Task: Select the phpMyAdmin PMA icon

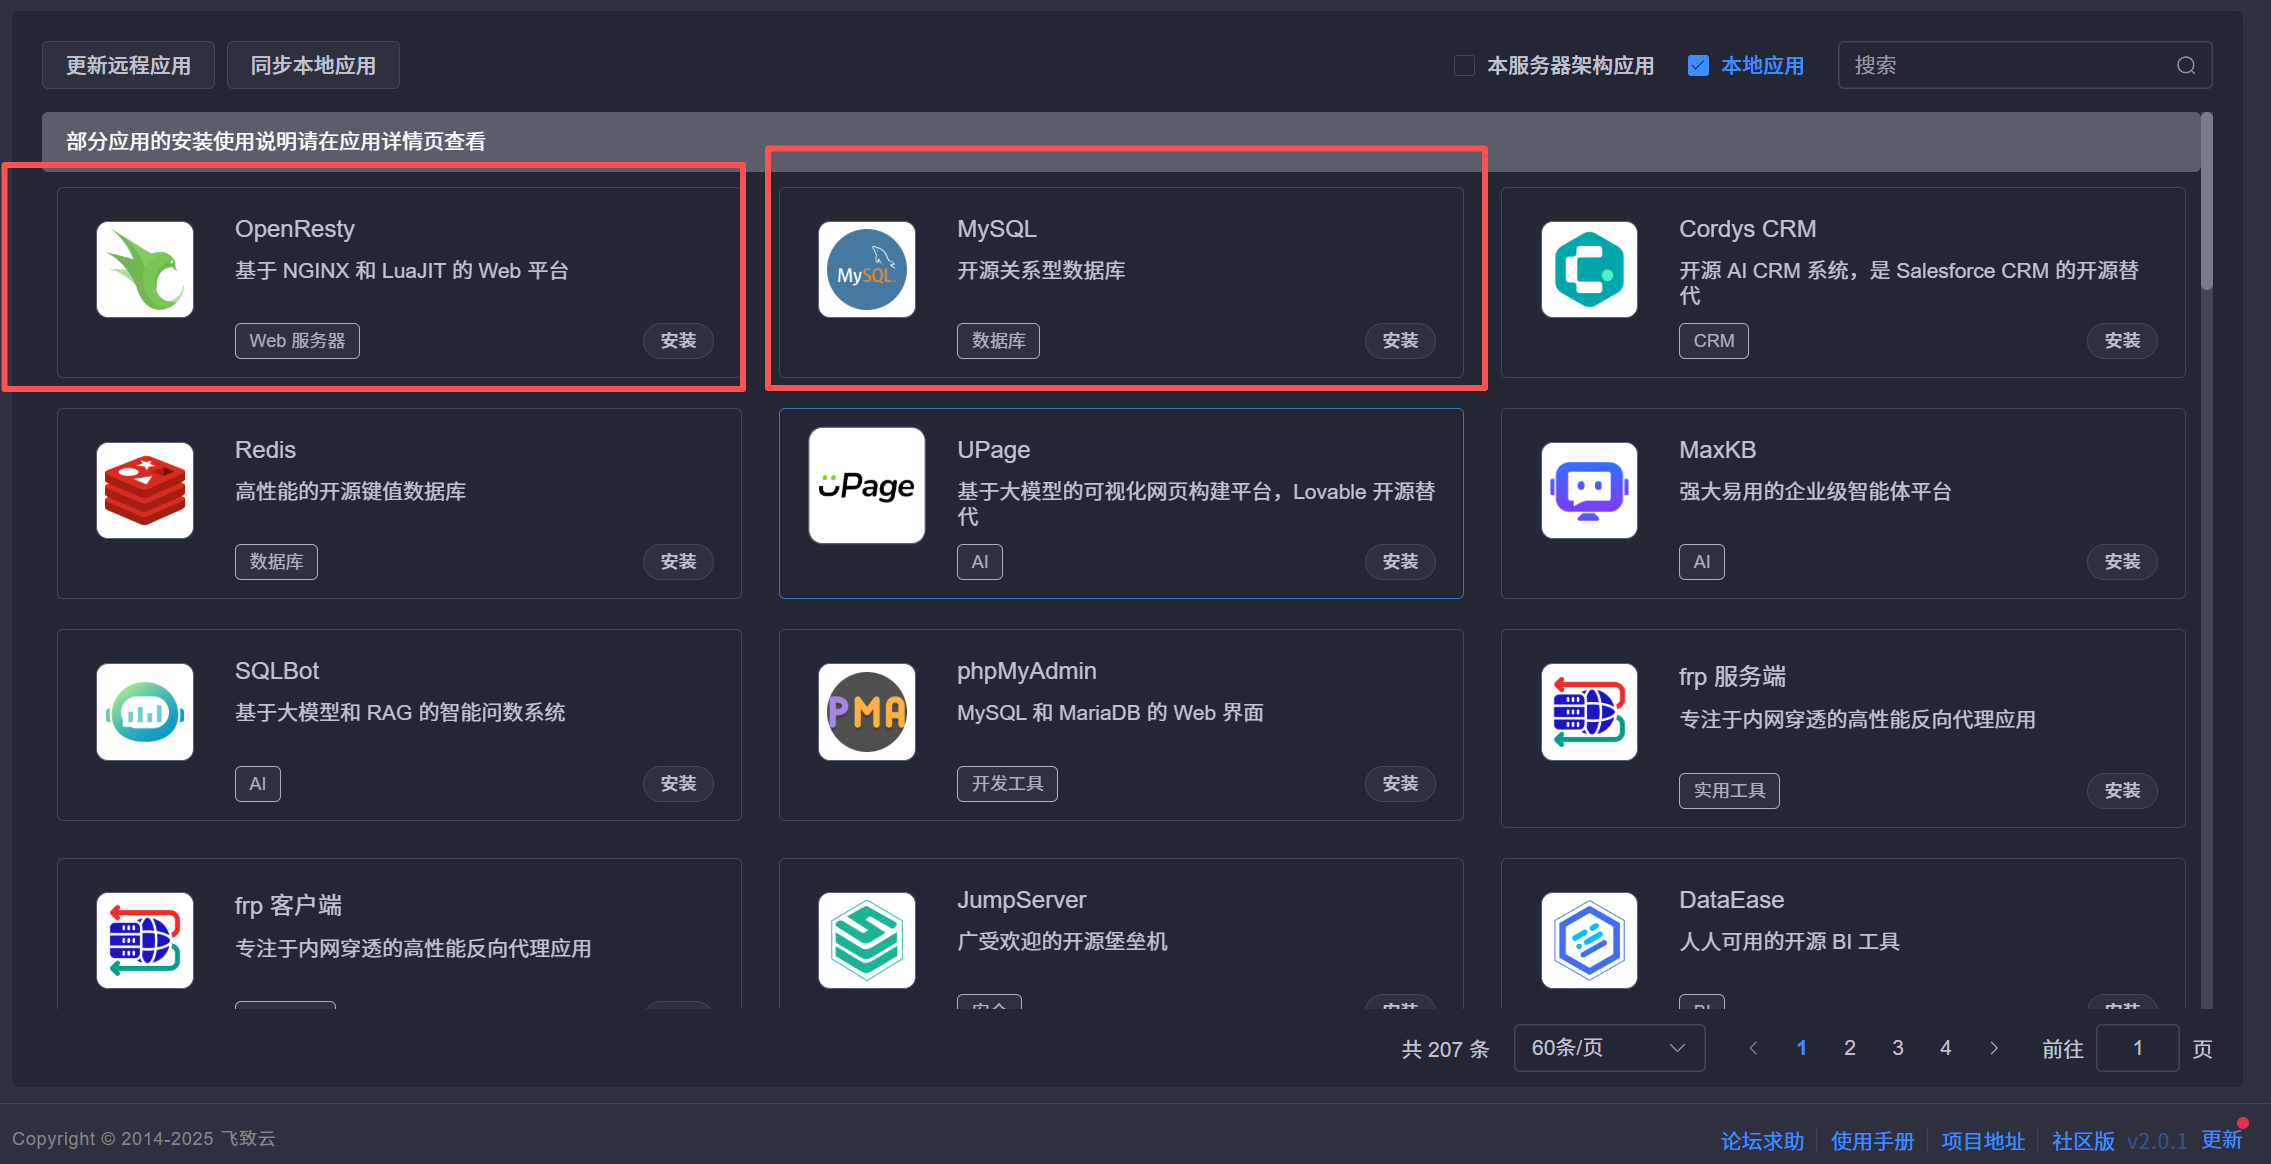Action: click(x=866, y=712)
